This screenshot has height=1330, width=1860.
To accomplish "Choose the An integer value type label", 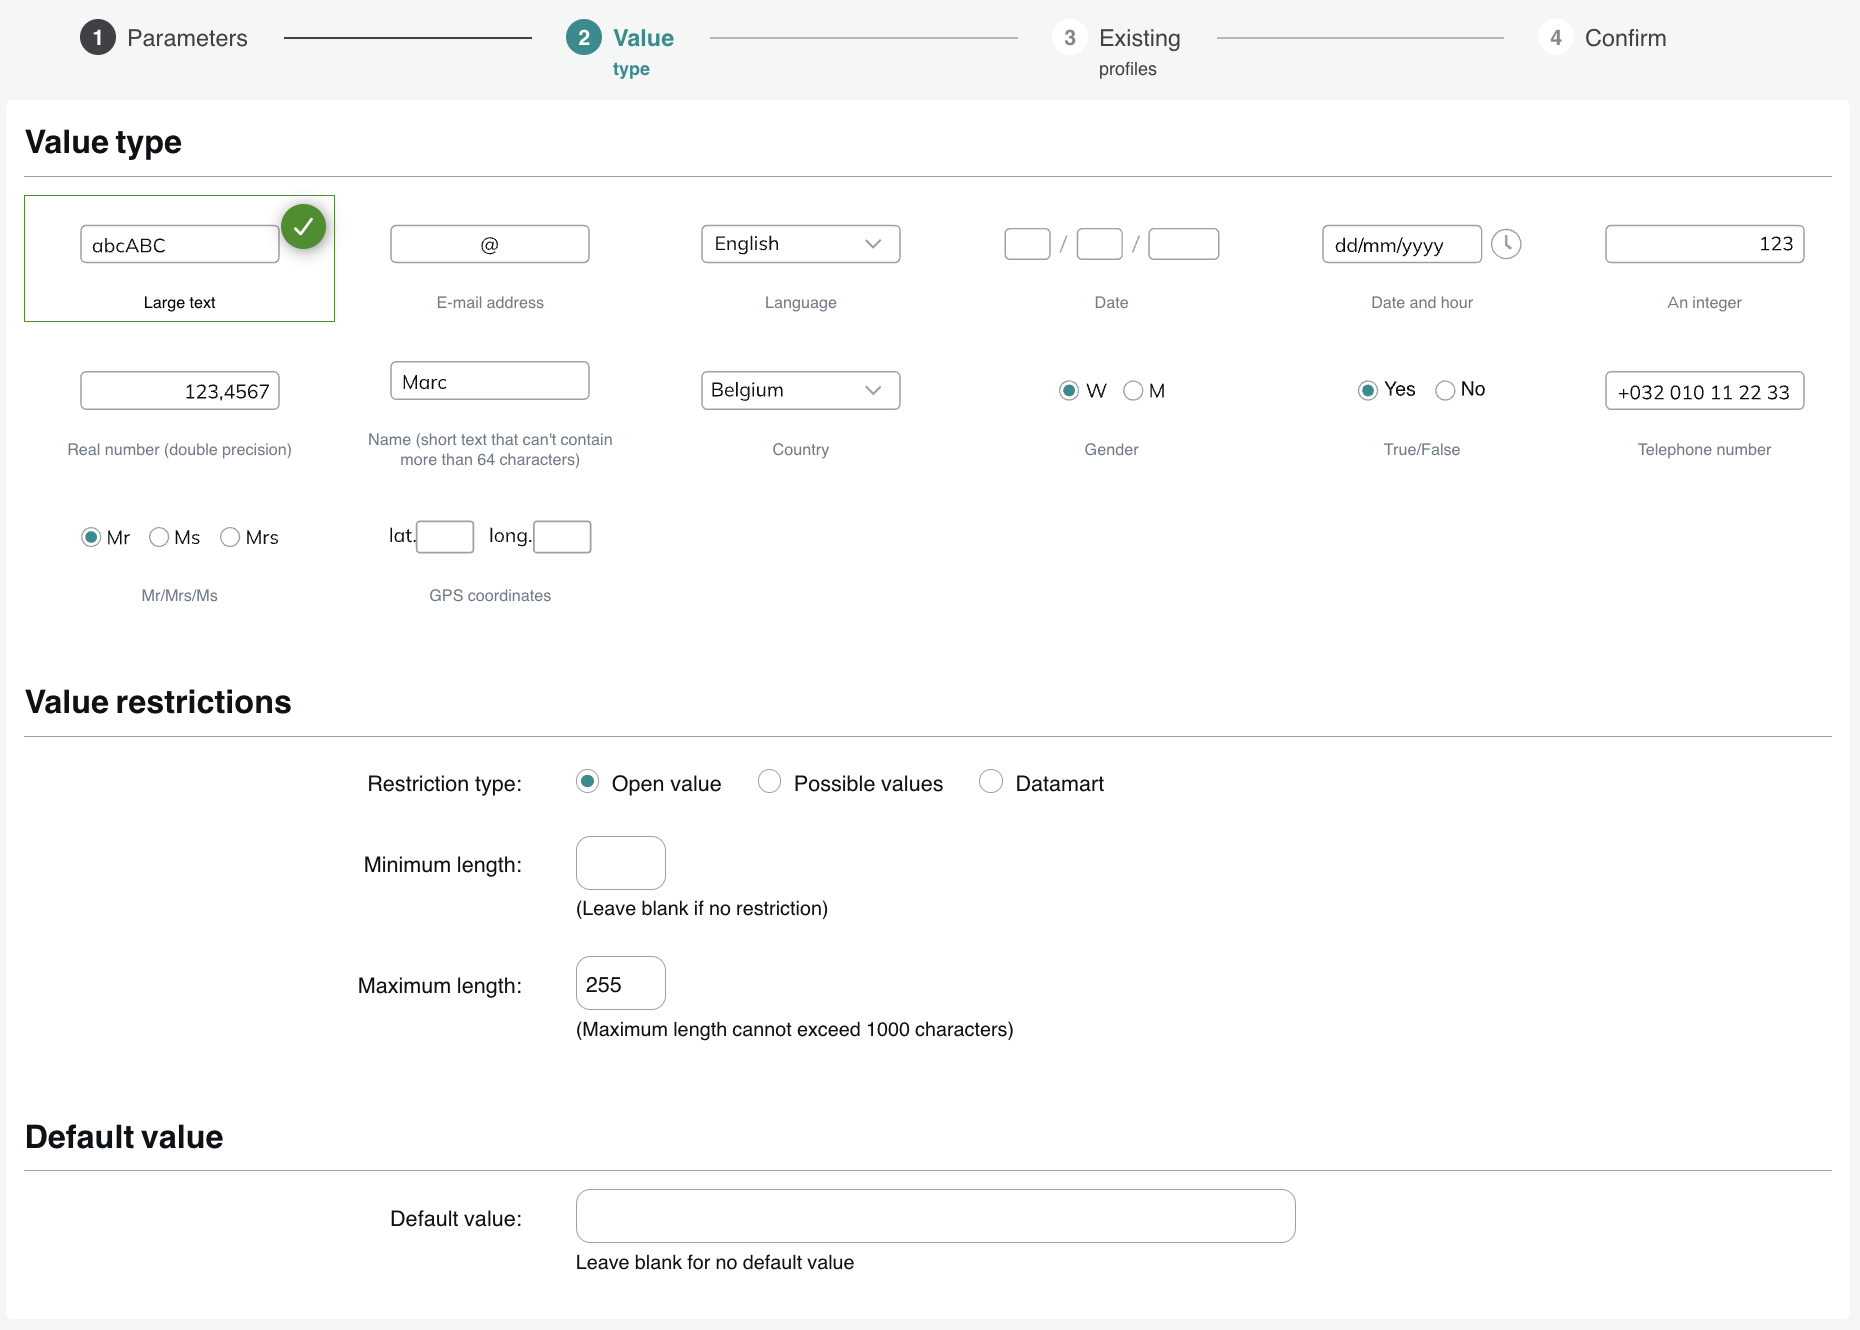I will coord(1705,302).
